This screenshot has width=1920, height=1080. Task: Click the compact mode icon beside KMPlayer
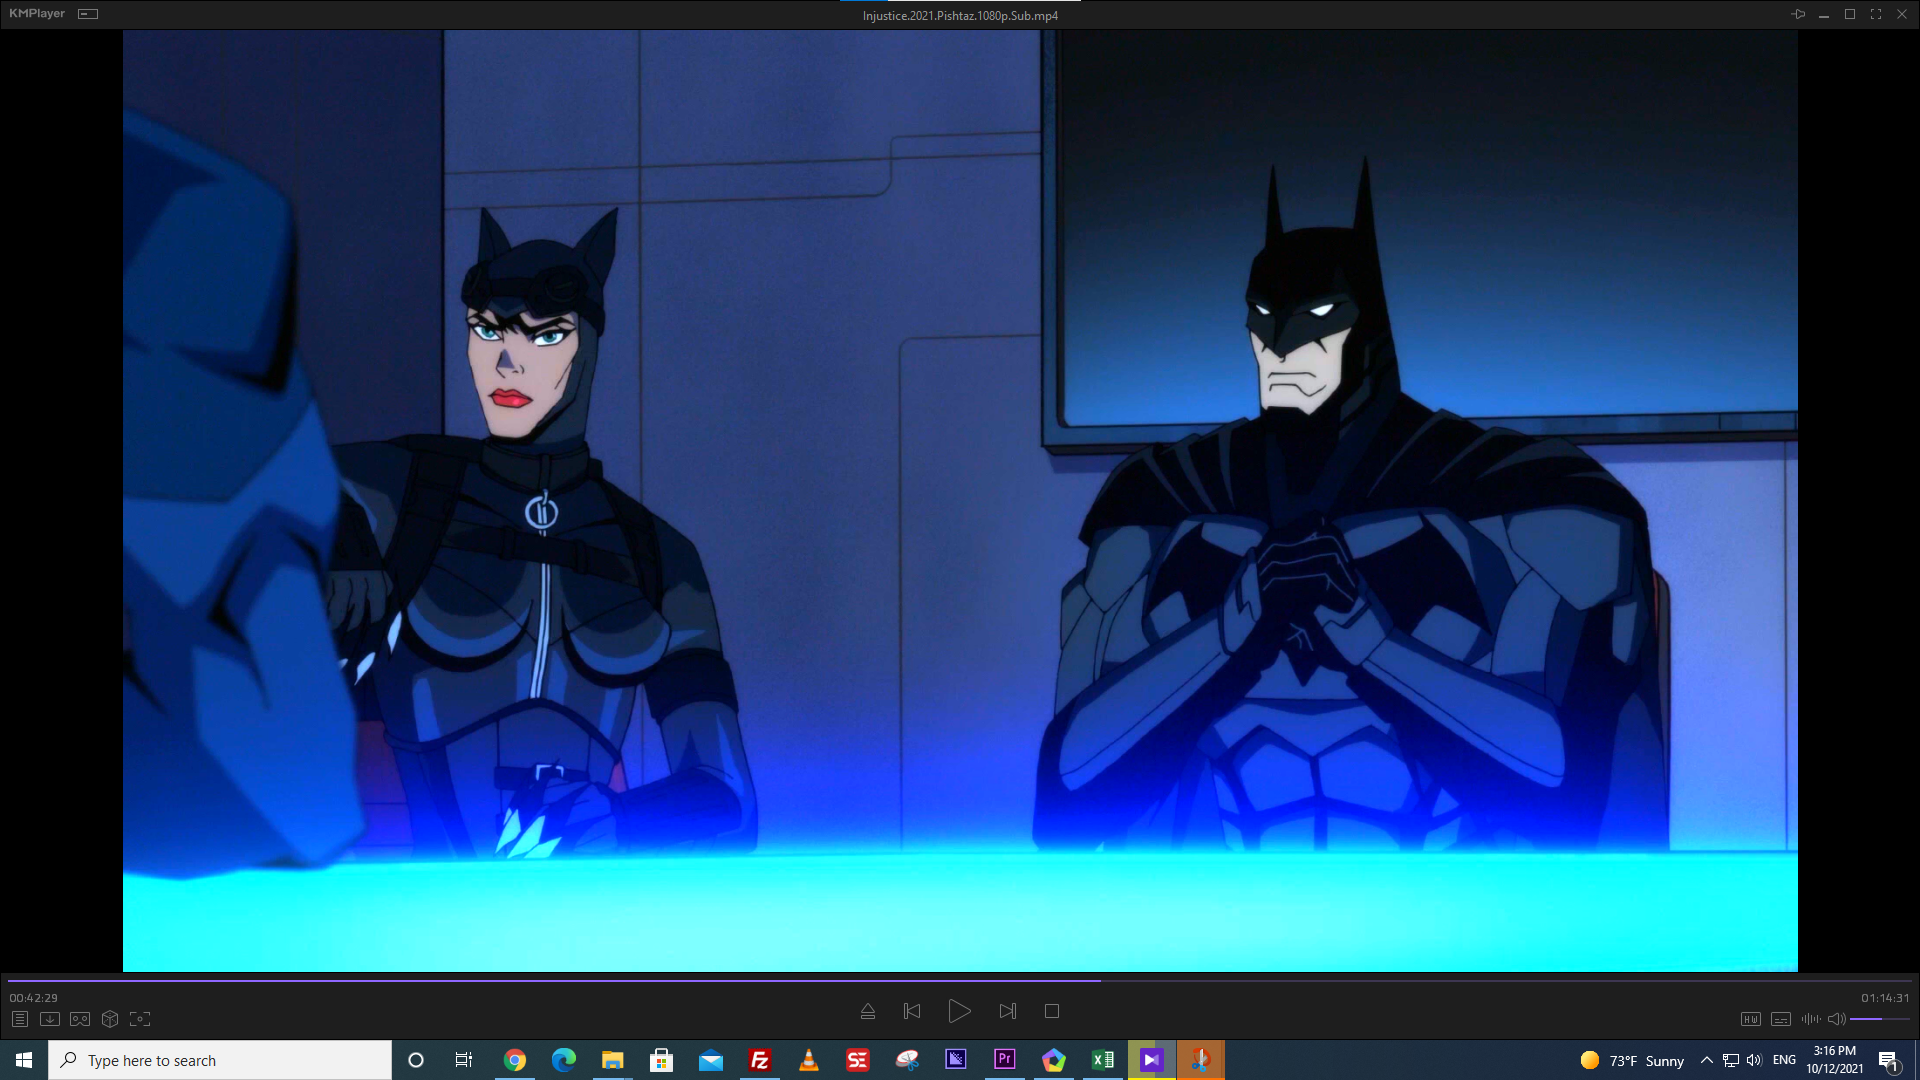(x=88, y=14)
